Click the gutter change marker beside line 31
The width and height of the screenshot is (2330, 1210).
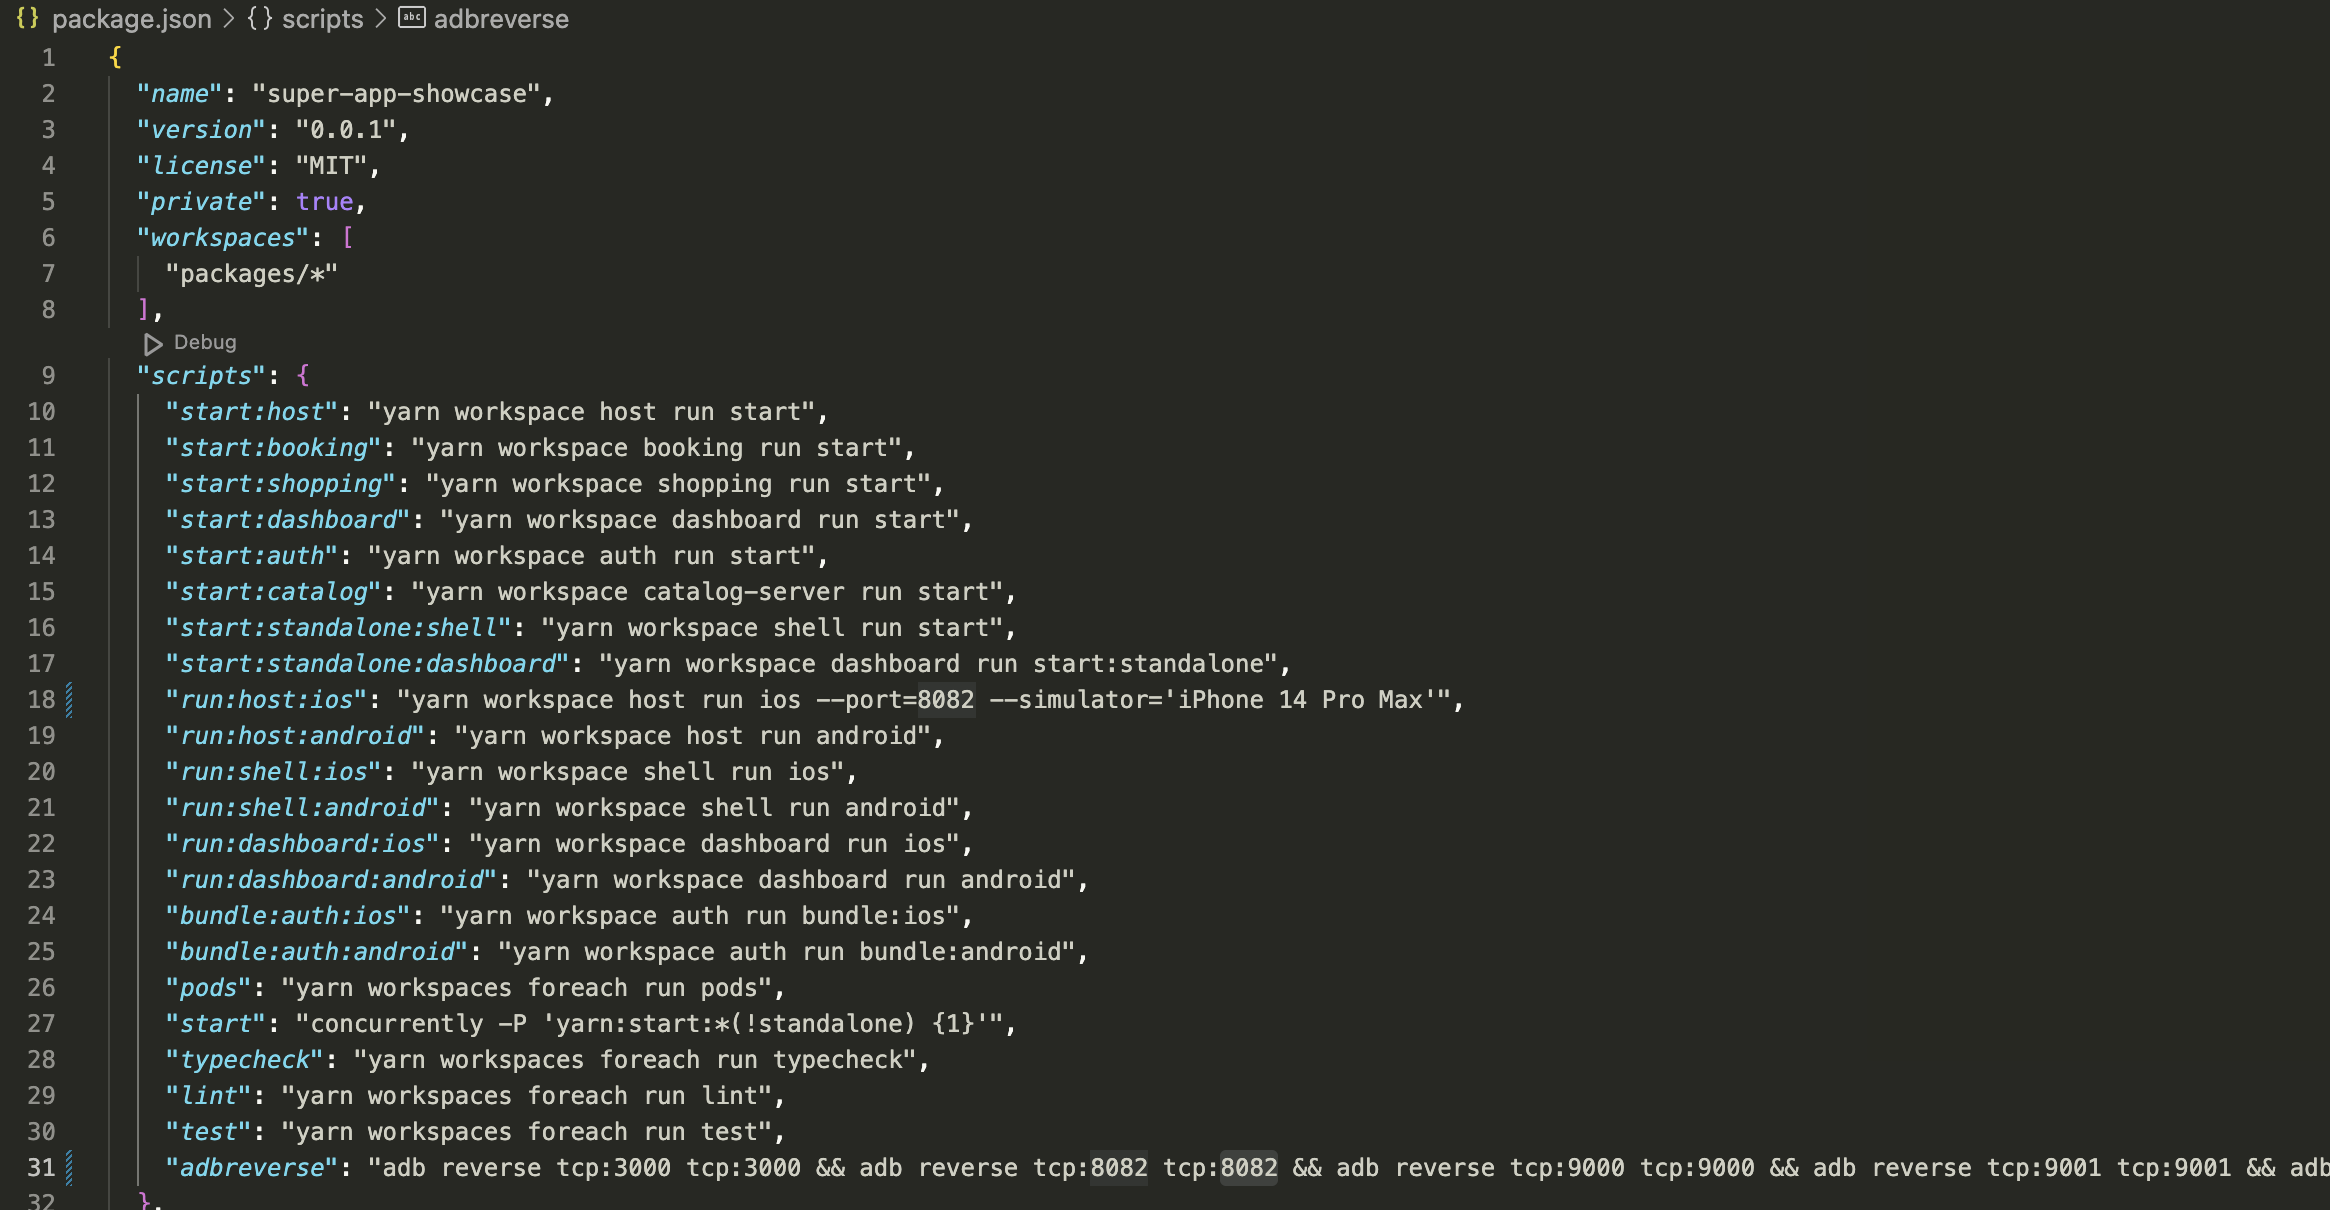point(68,1167)
